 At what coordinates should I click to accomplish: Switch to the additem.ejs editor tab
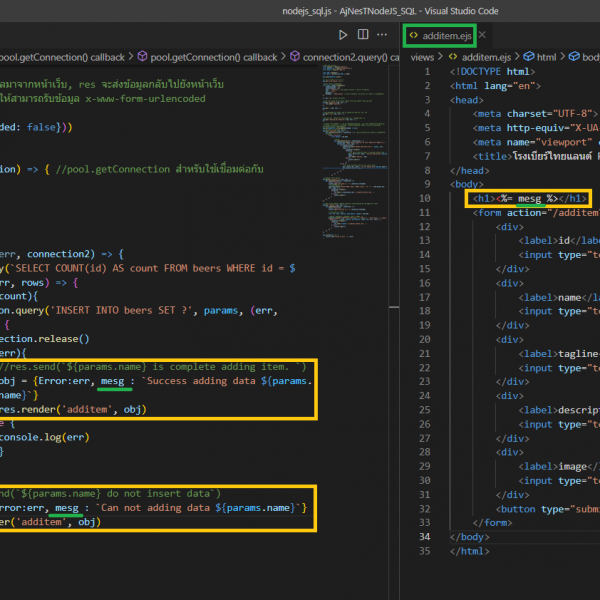[445, 34]
